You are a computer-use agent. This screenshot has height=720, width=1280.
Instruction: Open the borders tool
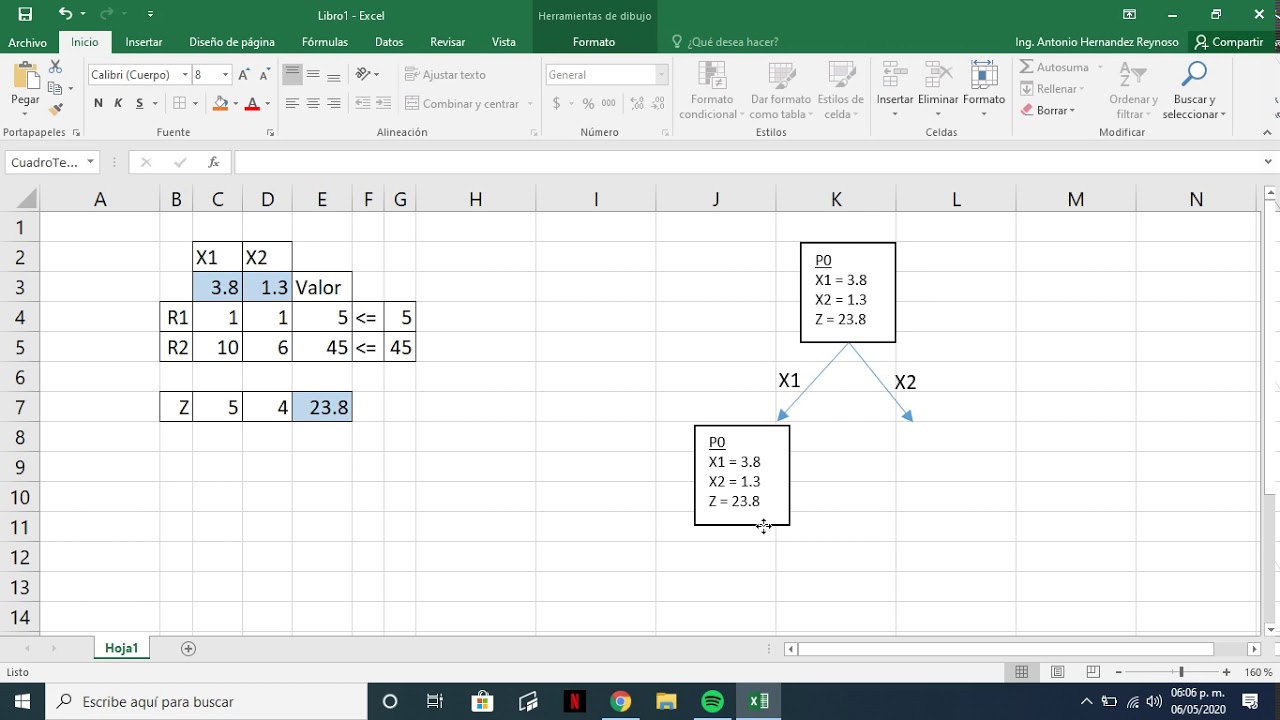180,103
